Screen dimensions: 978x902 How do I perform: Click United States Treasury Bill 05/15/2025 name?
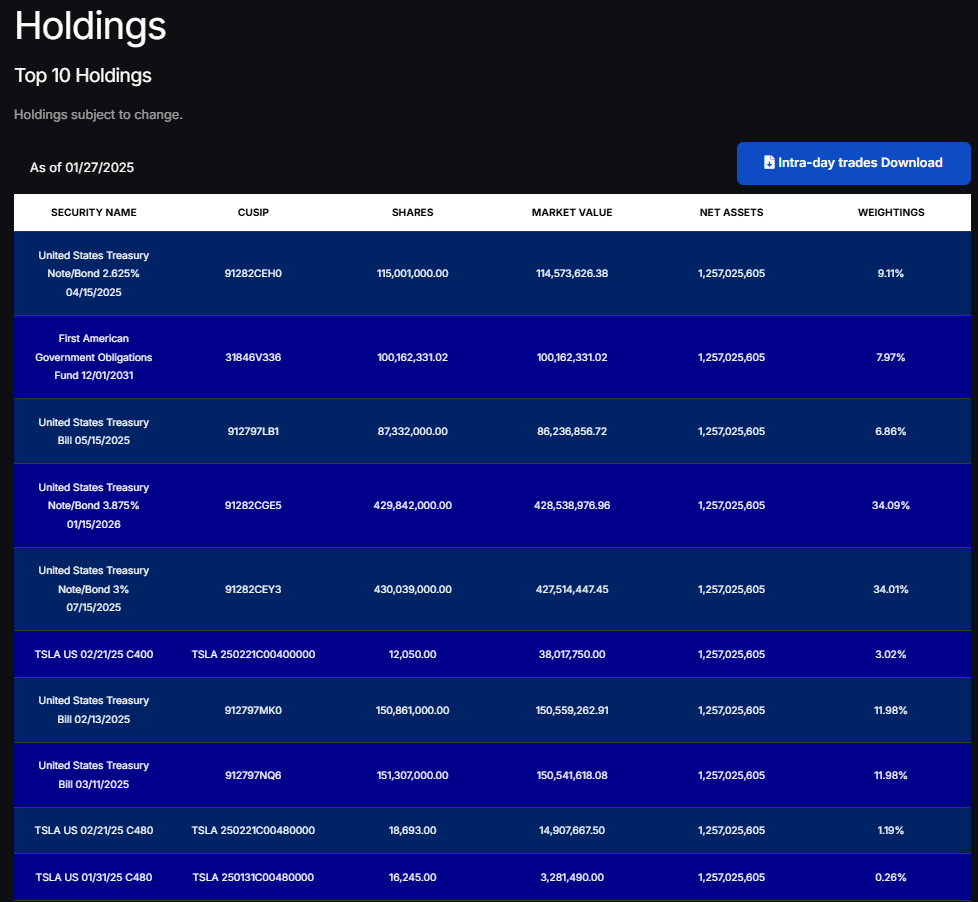(94, 431)
